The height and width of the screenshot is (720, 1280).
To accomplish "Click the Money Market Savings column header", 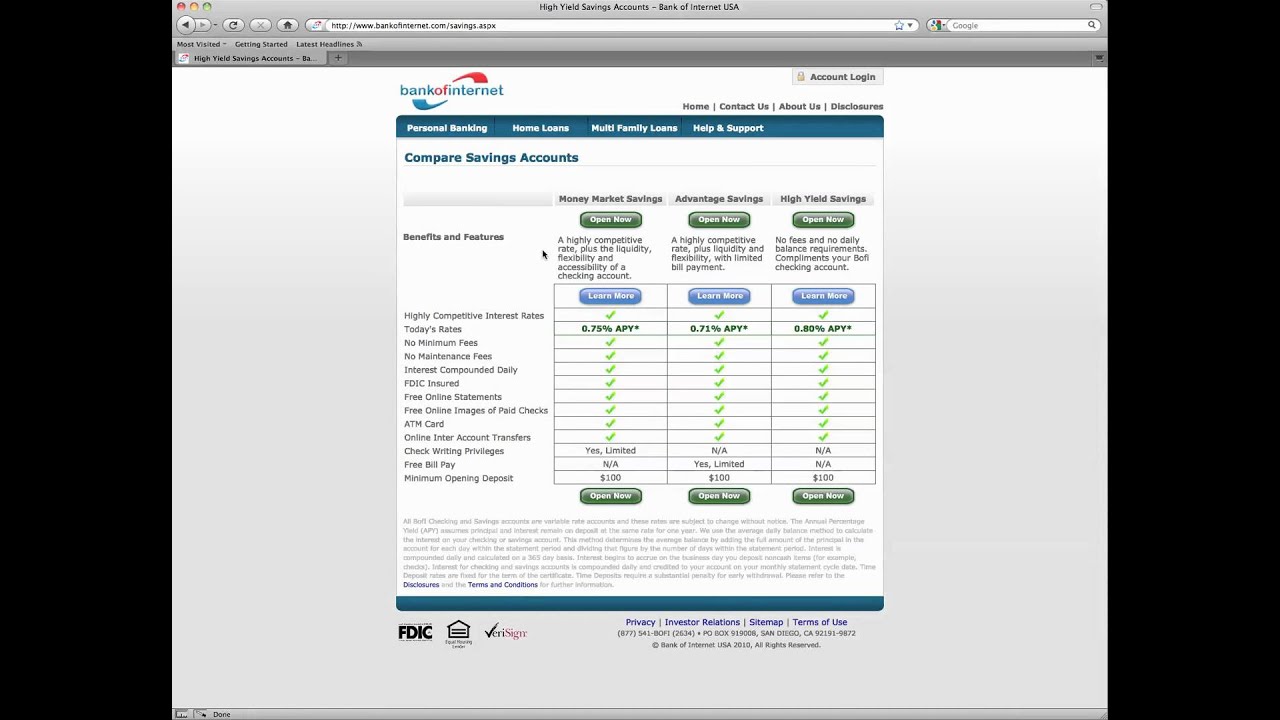I will pos(610,199).
